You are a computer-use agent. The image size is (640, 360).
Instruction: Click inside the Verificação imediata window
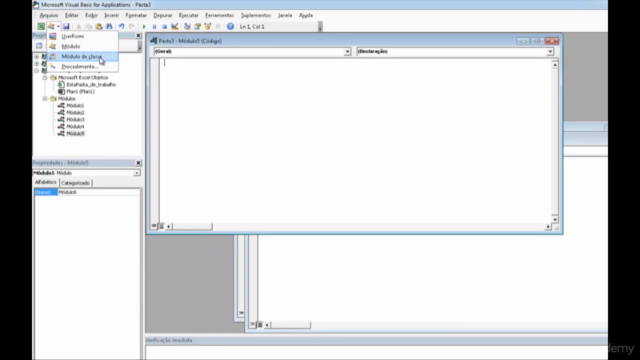click(376, 353)
